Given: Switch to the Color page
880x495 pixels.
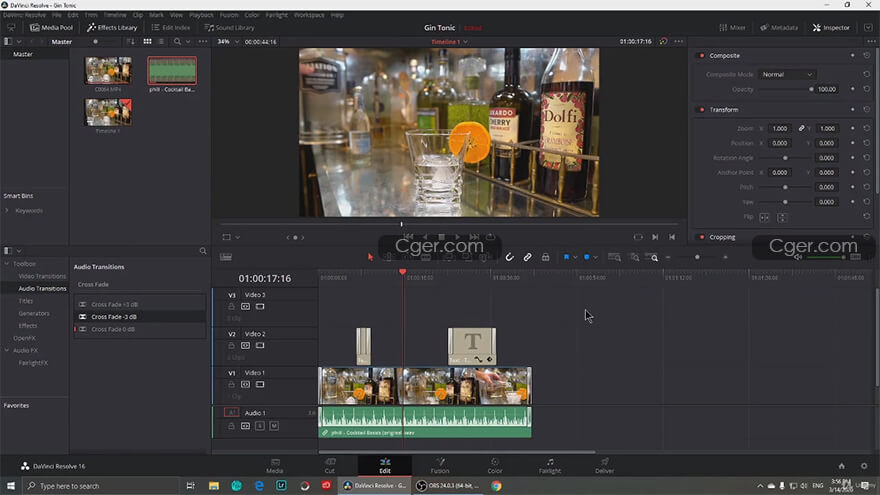Looking at the screenshot, I should tap(494, 466).
